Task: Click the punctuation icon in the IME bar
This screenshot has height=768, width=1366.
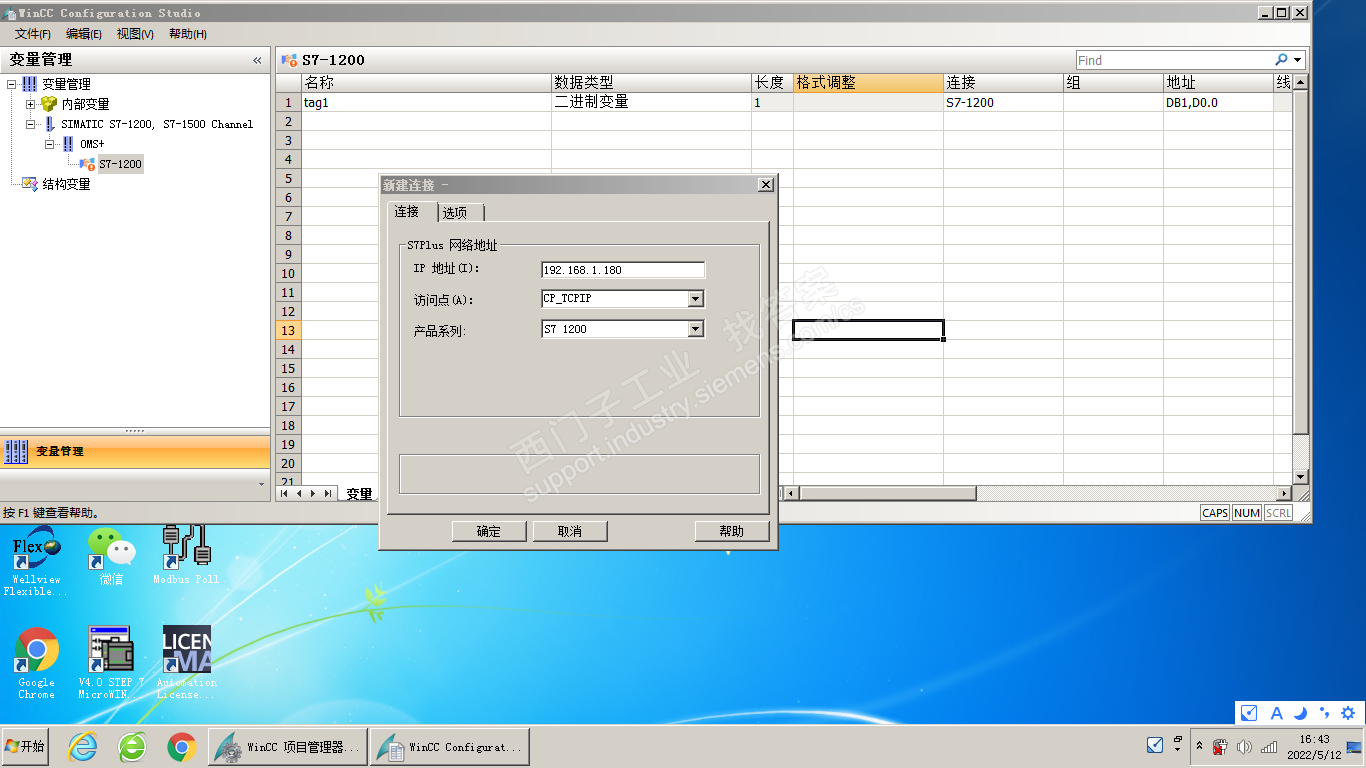Action: point(1324,713)
